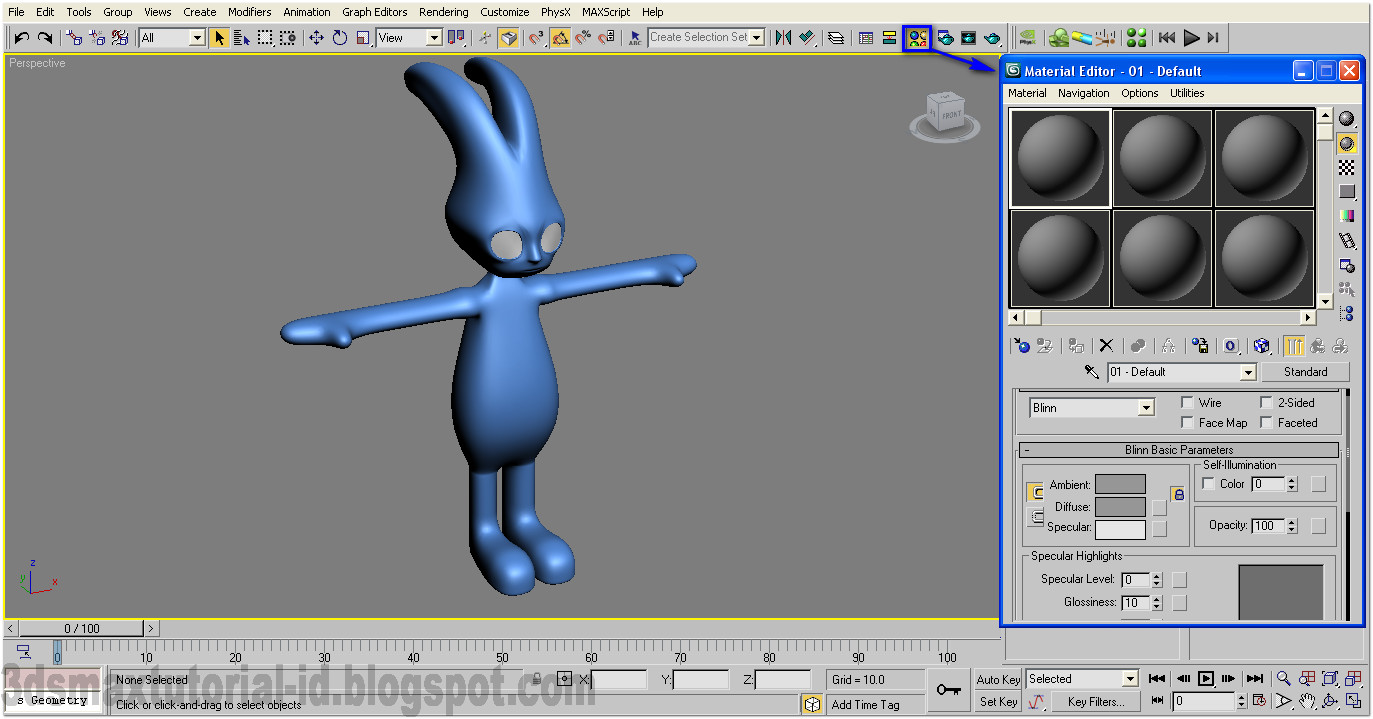This screenshot has height=719, width=1373.
Task: Enable the Faceted checkbox
Action: [1266, 423]
